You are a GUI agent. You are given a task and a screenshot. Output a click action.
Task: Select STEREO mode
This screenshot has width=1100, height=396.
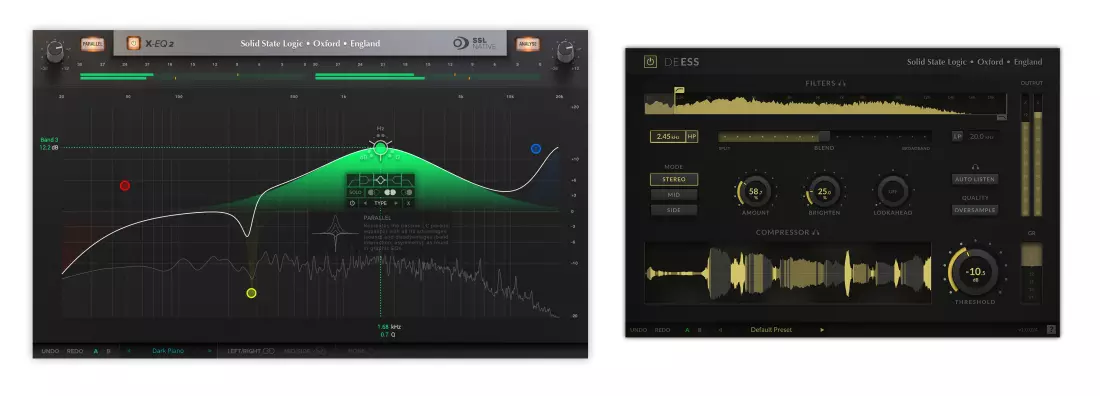coord(674,180)
